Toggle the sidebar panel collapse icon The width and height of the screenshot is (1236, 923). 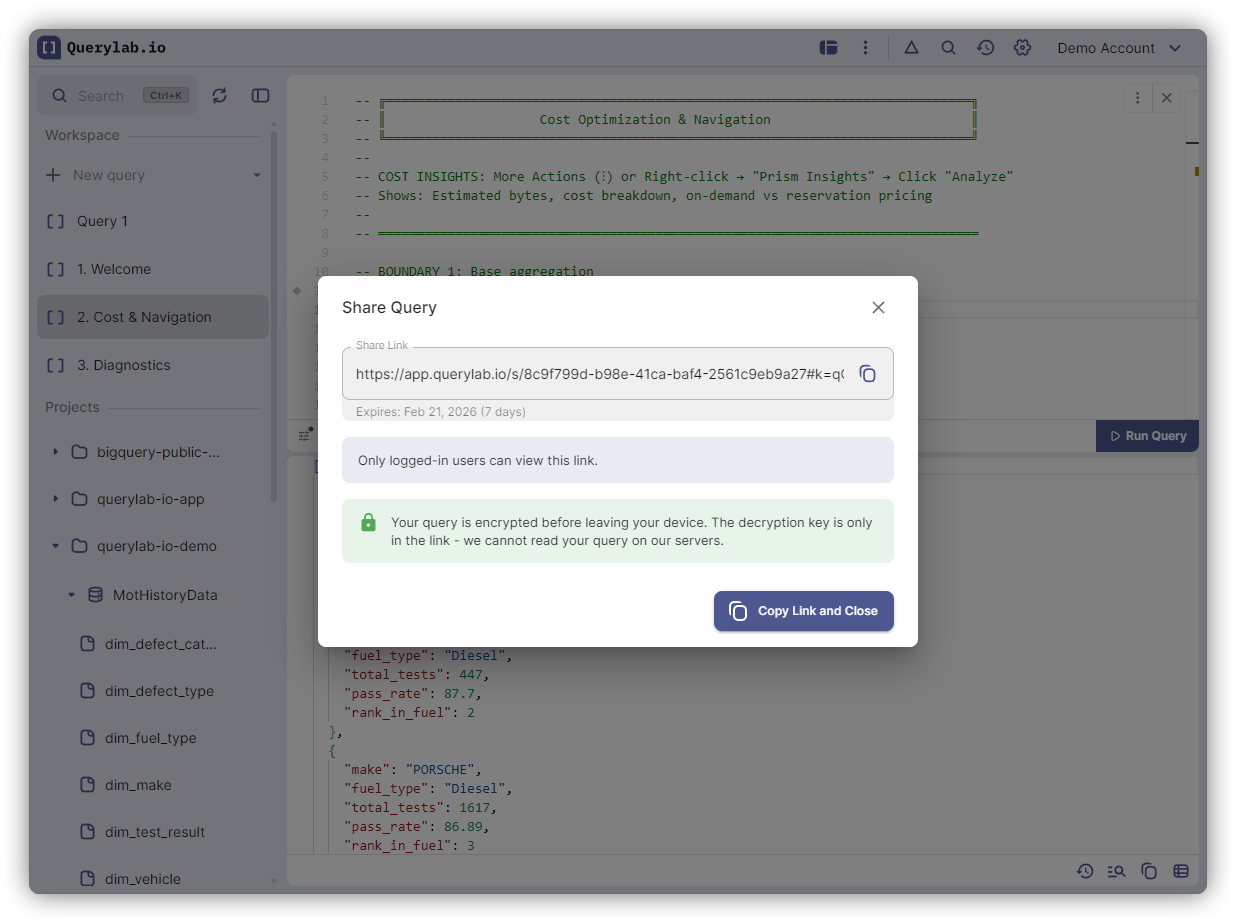tap(260, 96)
